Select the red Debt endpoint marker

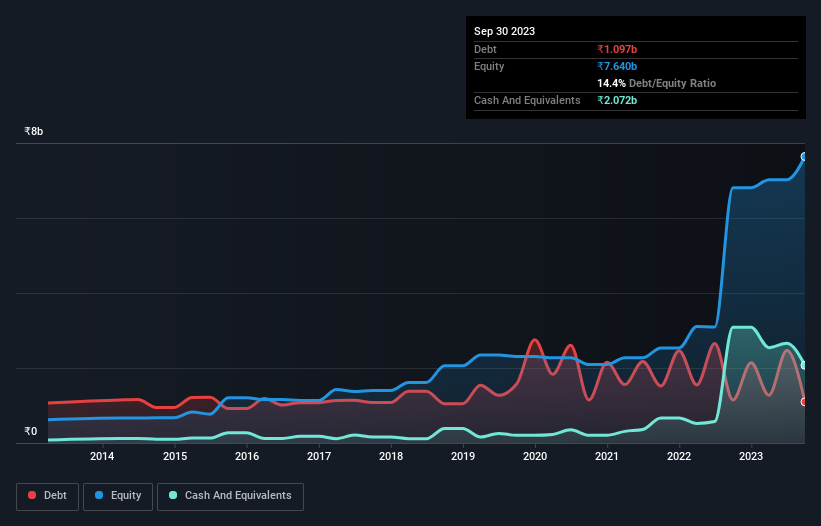pos(804,402)
